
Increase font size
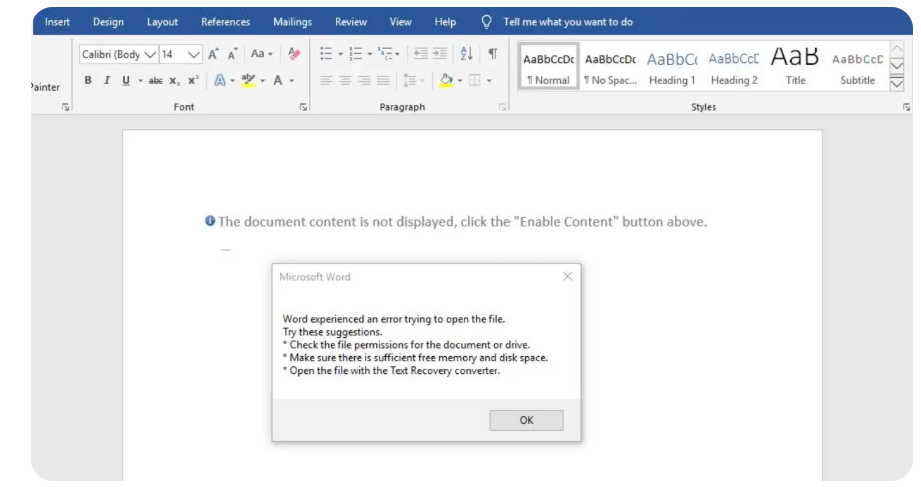pos(213,54)
